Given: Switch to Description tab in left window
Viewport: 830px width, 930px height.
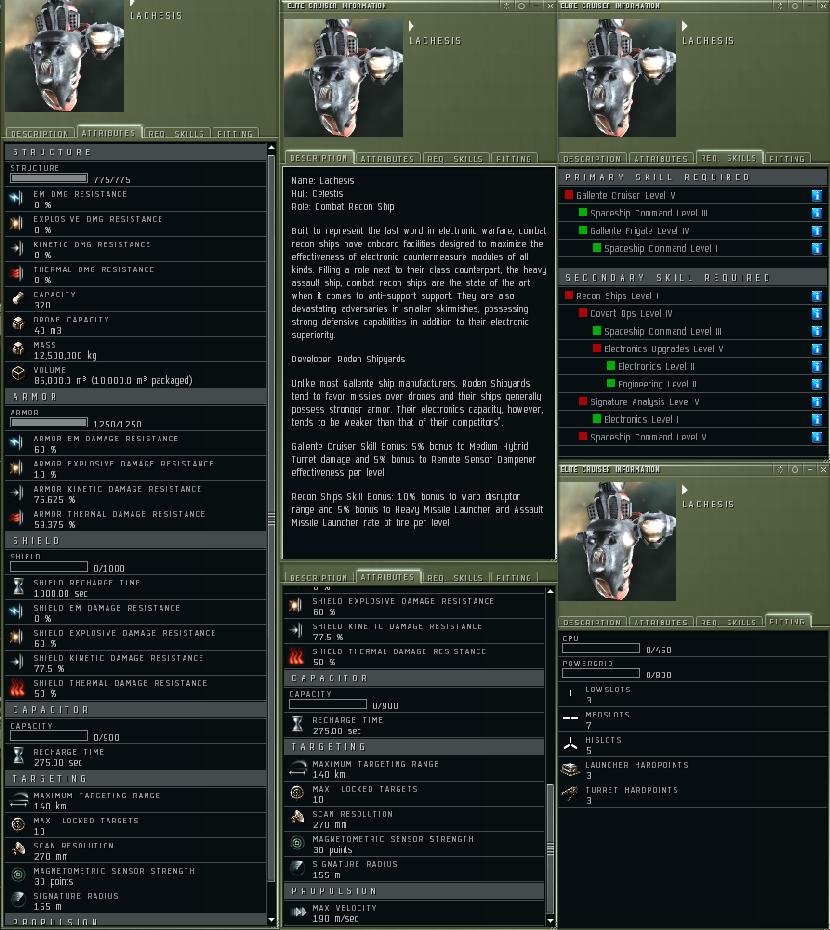Looking at the screenshot, I should [x=40, y=133].
